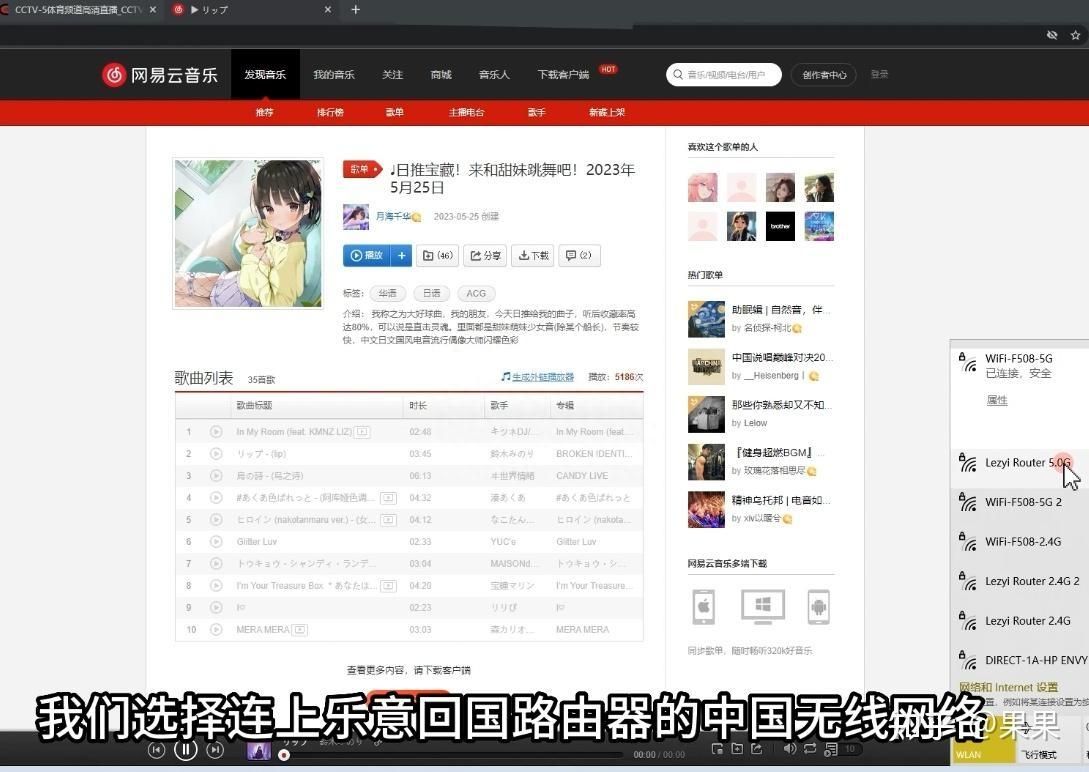Select the 华语 tag
Screen dimensions: 1089x772
[388, 293]
